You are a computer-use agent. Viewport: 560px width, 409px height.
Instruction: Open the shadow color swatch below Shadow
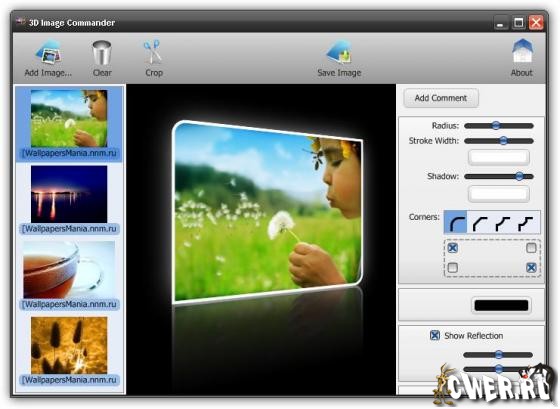tap(499, 194)
